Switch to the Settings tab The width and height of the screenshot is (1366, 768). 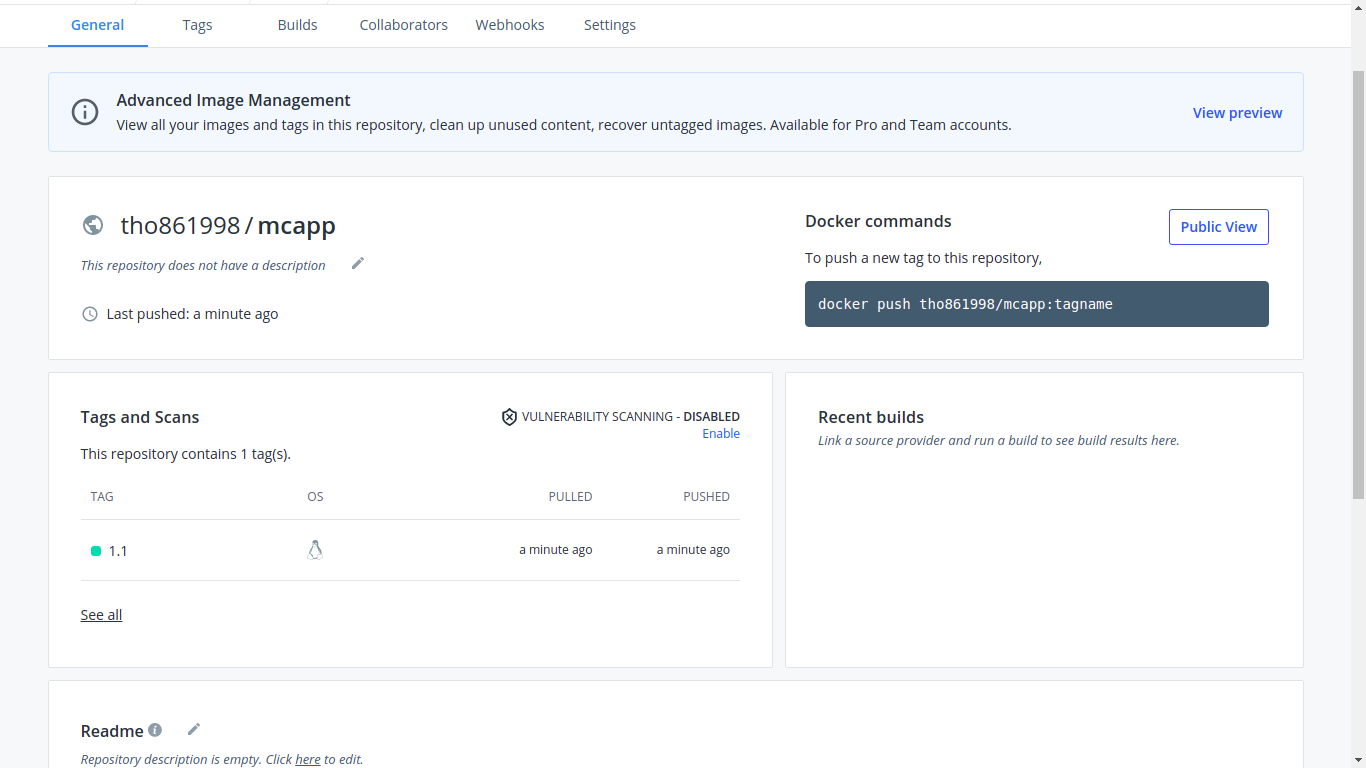609,25
